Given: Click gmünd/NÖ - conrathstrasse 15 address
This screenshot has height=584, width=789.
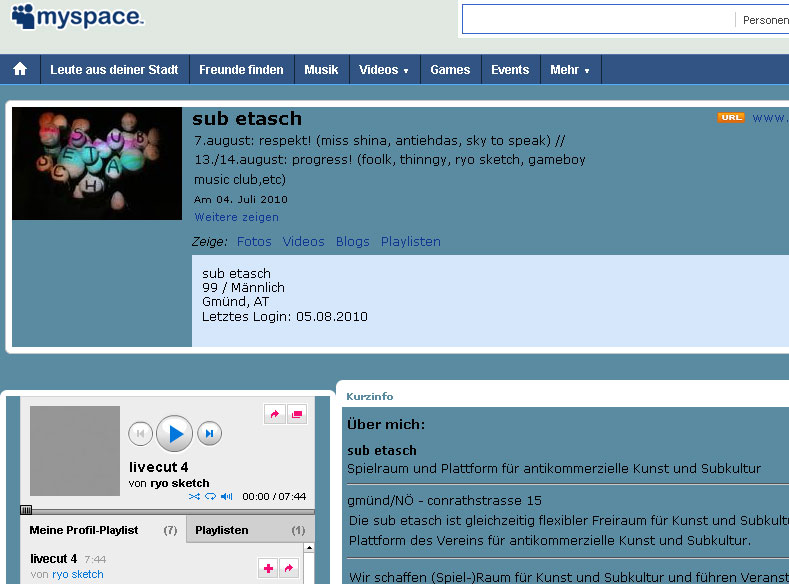Looking at the screenshot, I should (444, 501).
